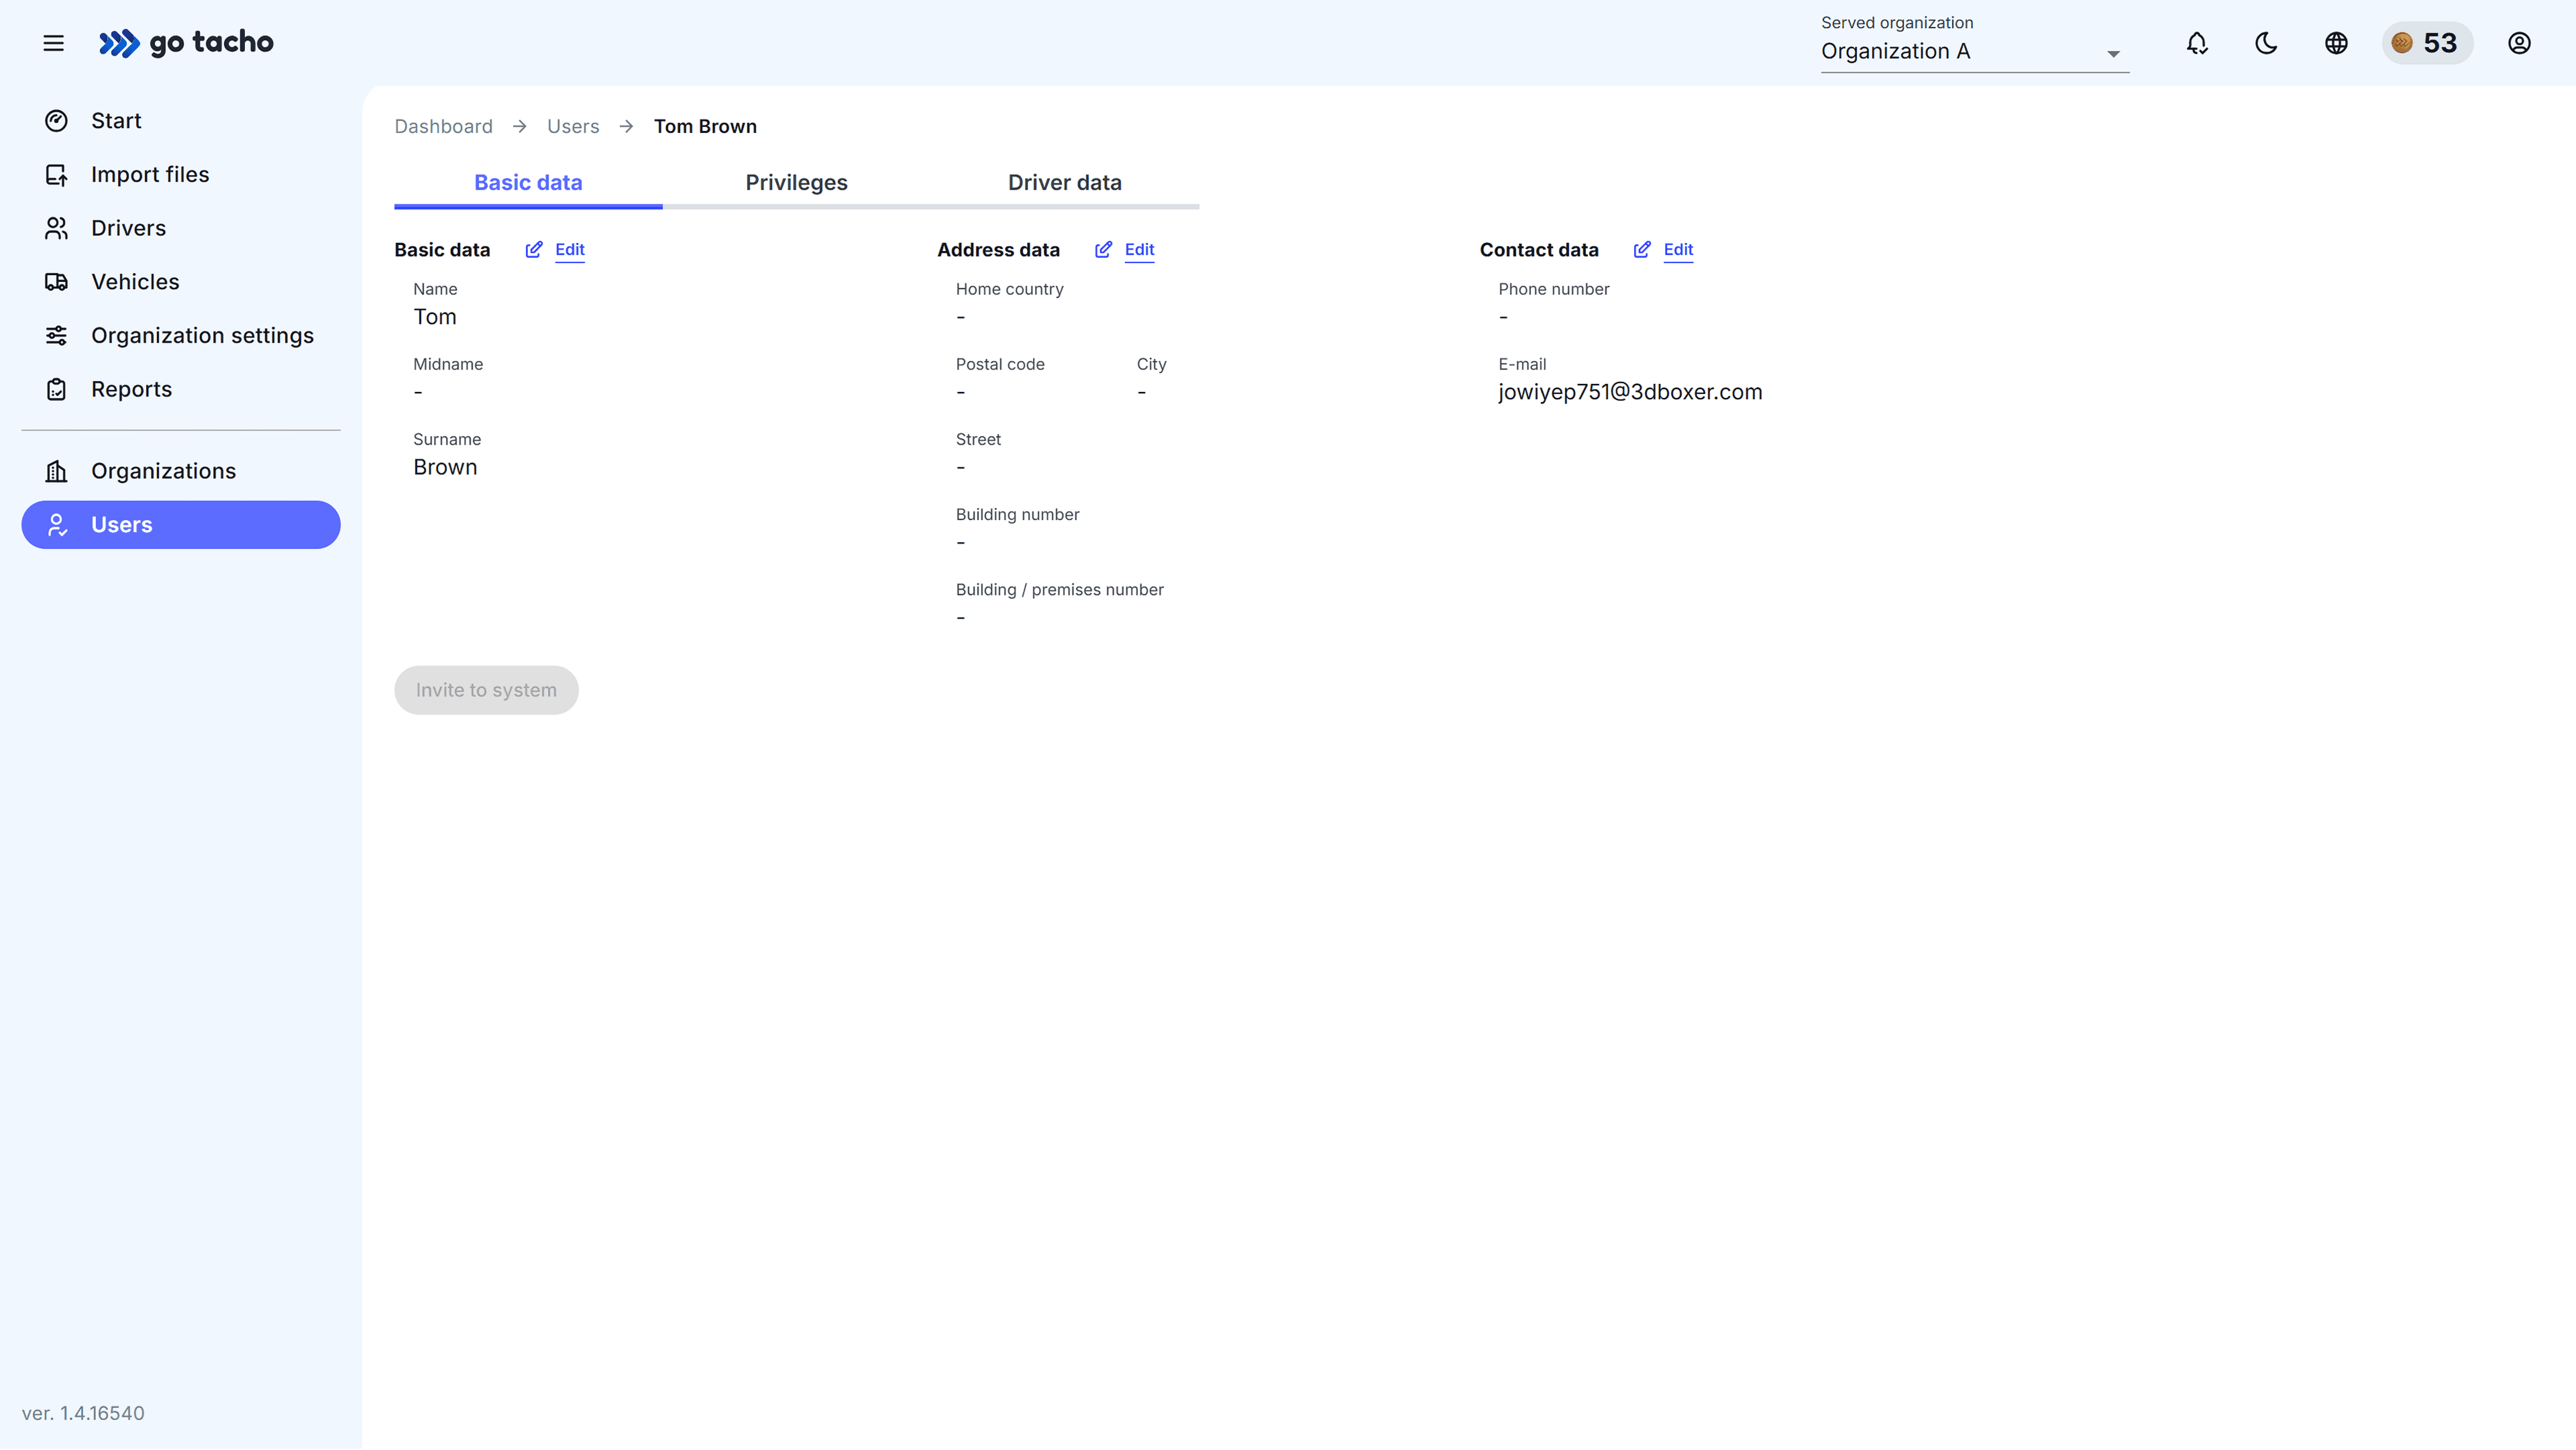The width and height of the screenshot is (2576, 1450).
Task: Expand the Organization A dropdown arrow
Action: (2112, 54)
